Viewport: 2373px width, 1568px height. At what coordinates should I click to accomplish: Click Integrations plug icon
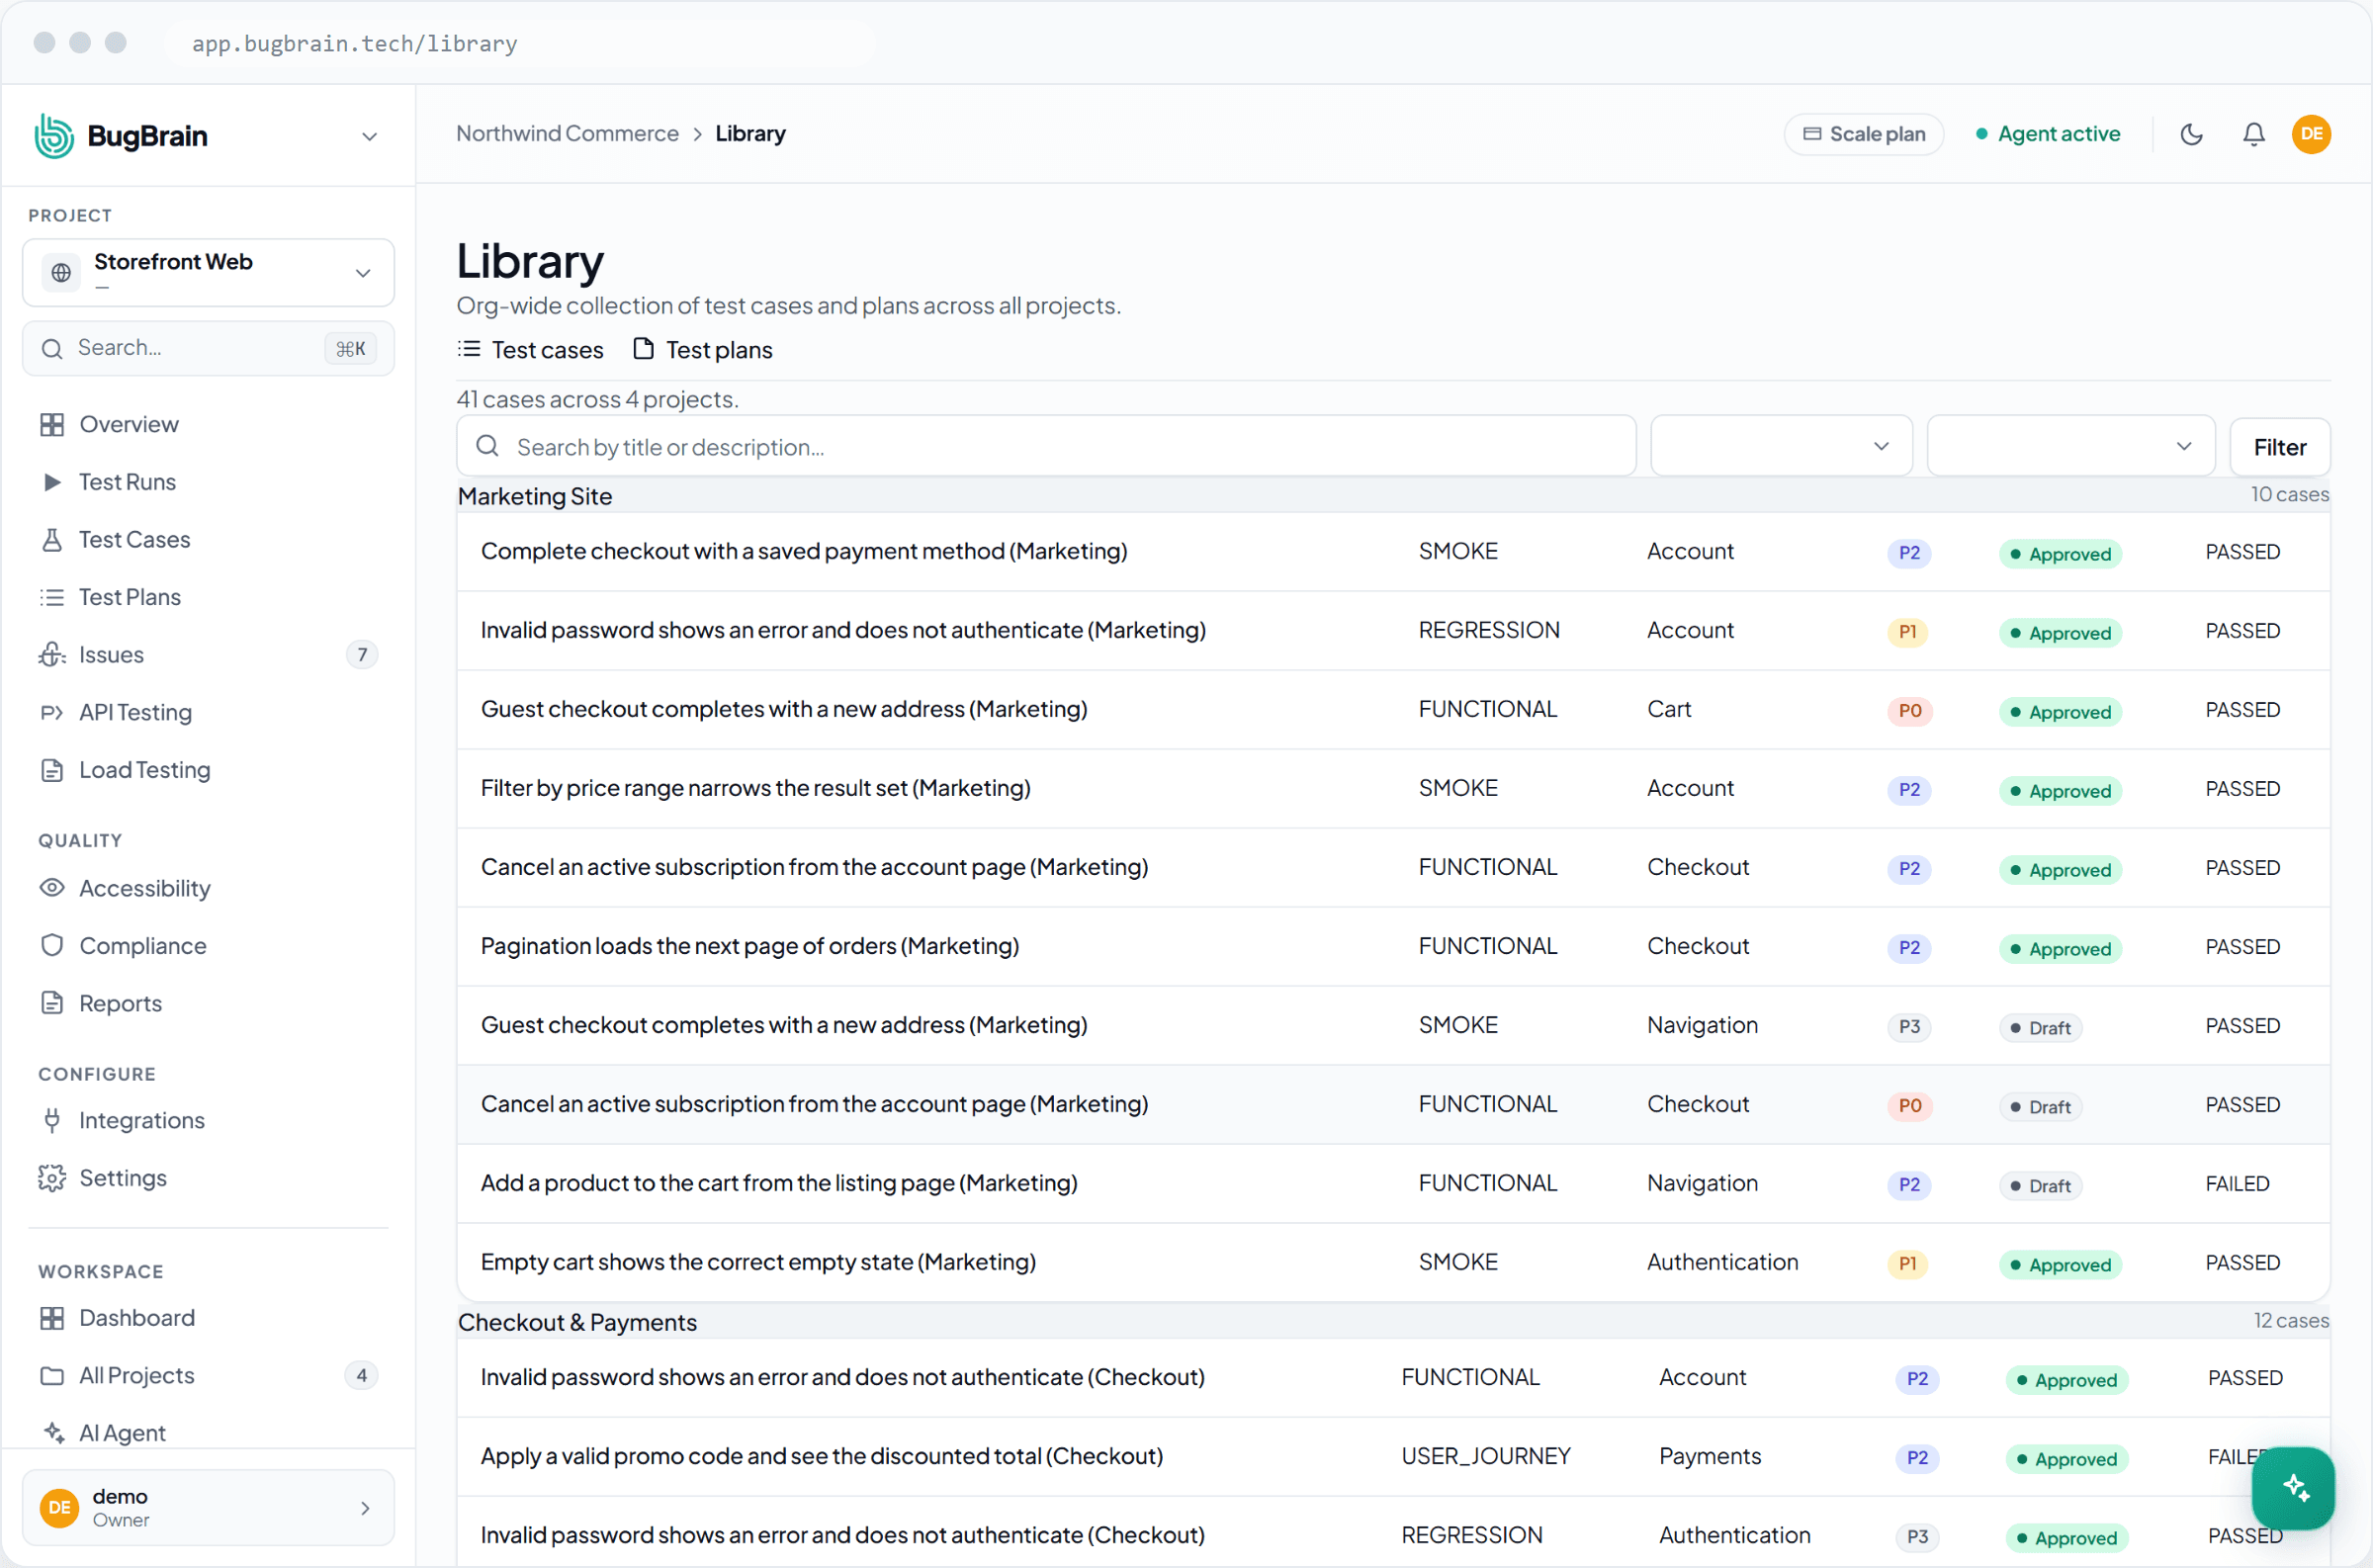point(52,1120)
